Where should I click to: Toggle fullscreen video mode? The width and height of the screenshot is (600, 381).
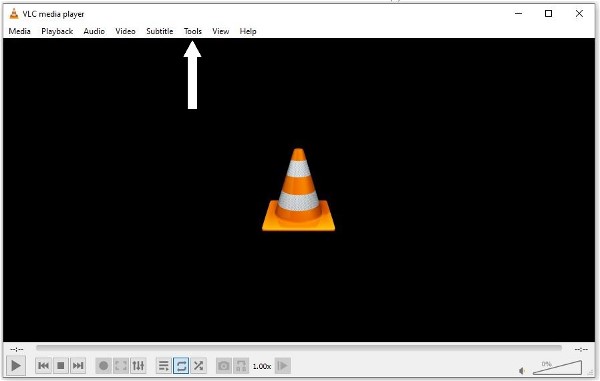[x=121, y=366]
